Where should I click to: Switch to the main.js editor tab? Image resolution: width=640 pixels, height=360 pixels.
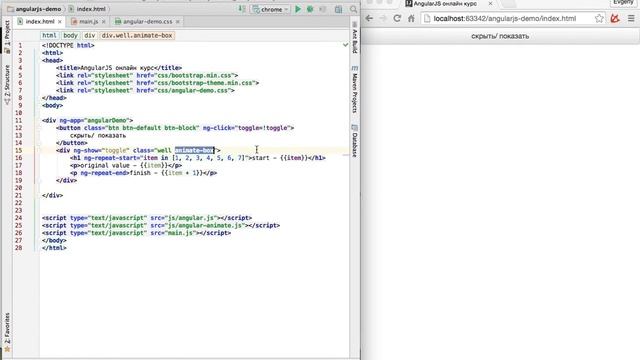click(x=88, y=21)
